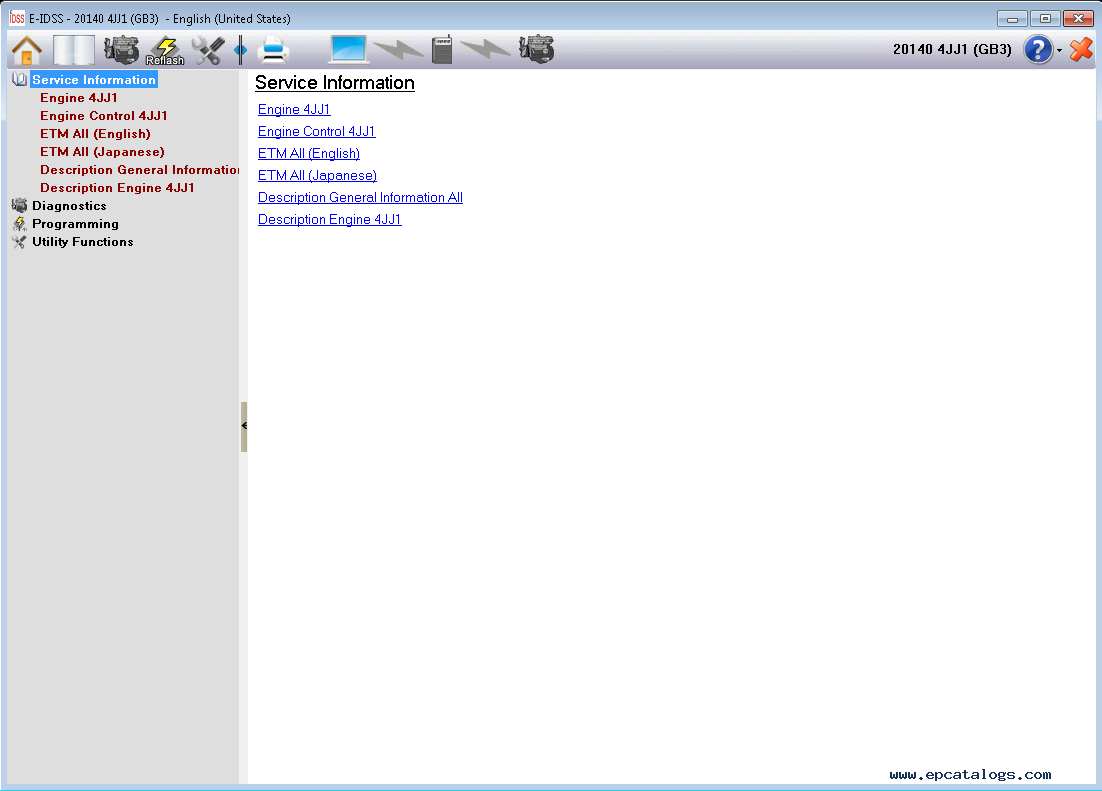Open Utility Functions in the sidebar tree

(x=83, y=242)
